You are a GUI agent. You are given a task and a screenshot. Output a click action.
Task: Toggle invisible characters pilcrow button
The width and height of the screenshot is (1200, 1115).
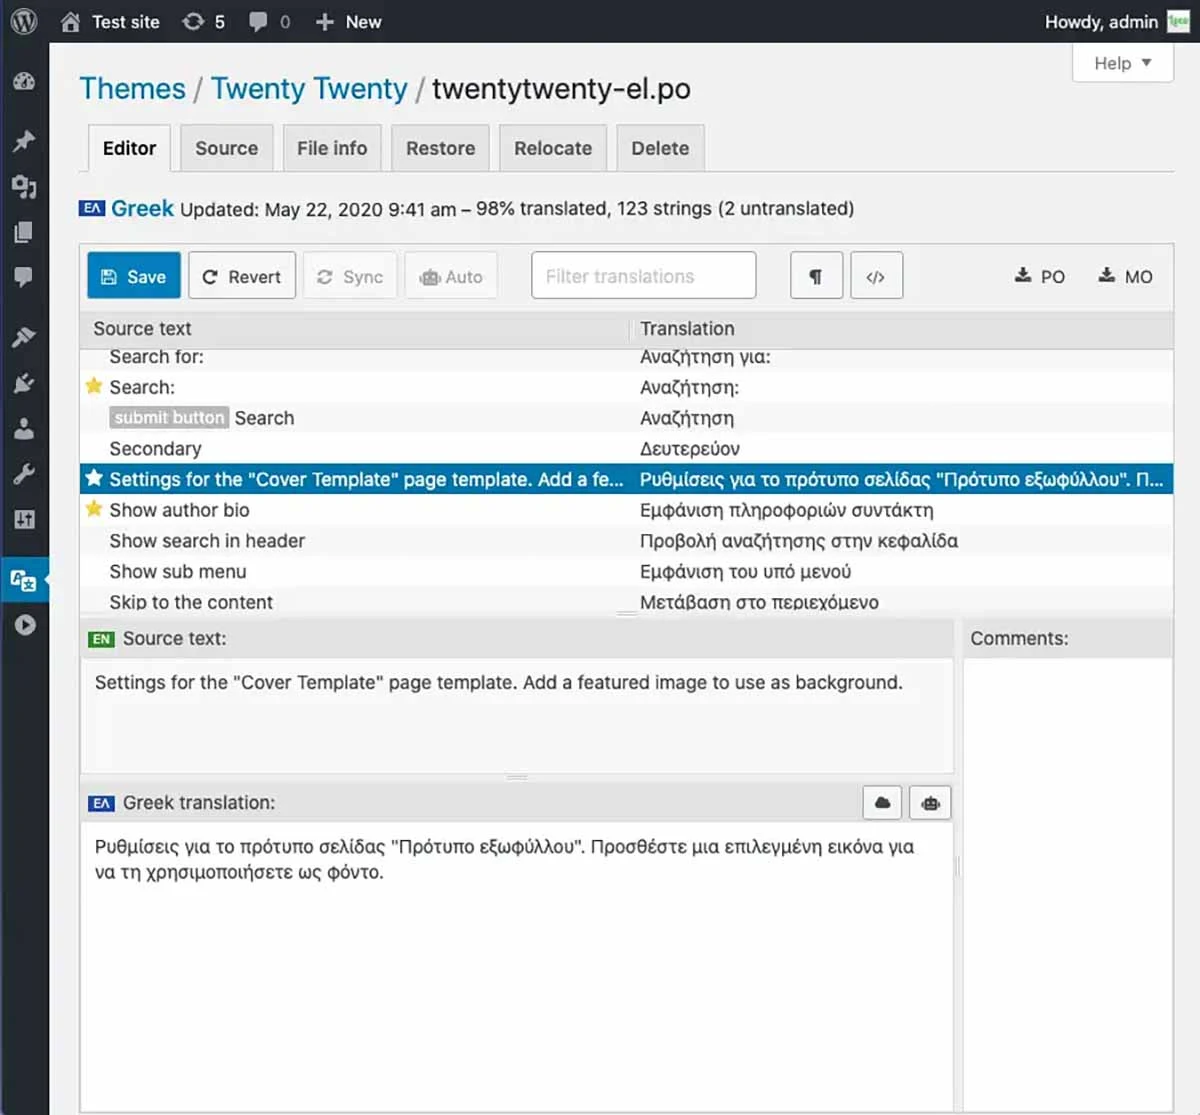(x=816, y=276)
